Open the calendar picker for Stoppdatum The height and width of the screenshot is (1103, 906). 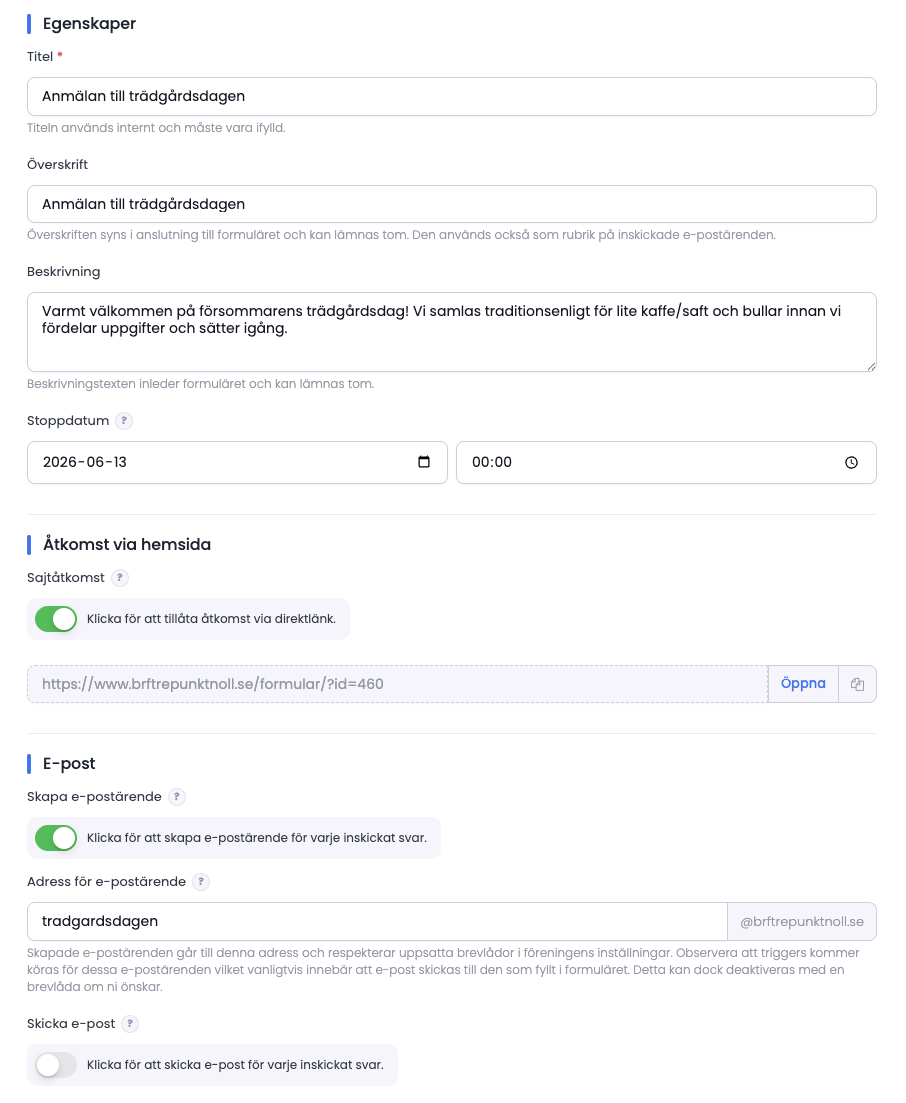click(x=423, y=462)
